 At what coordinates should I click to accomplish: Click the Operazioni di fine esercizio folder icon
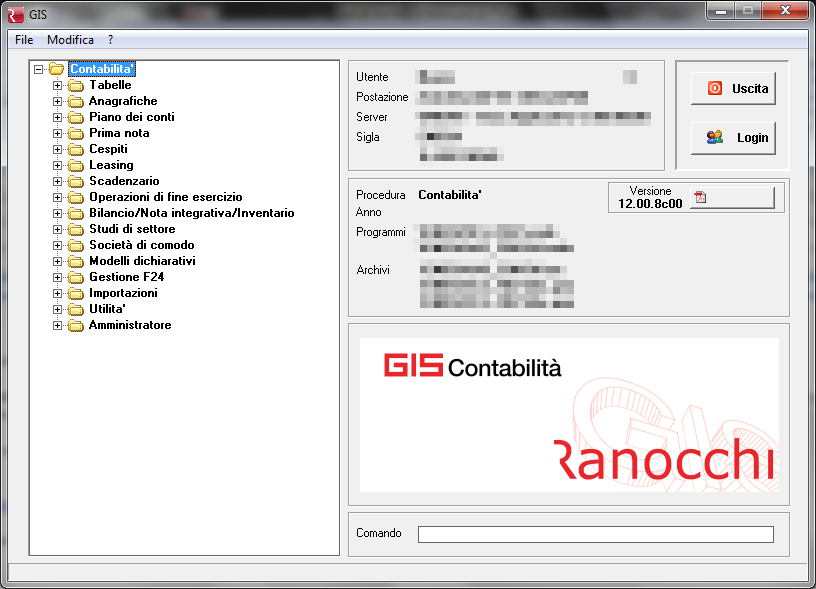(x=76, y=198)
